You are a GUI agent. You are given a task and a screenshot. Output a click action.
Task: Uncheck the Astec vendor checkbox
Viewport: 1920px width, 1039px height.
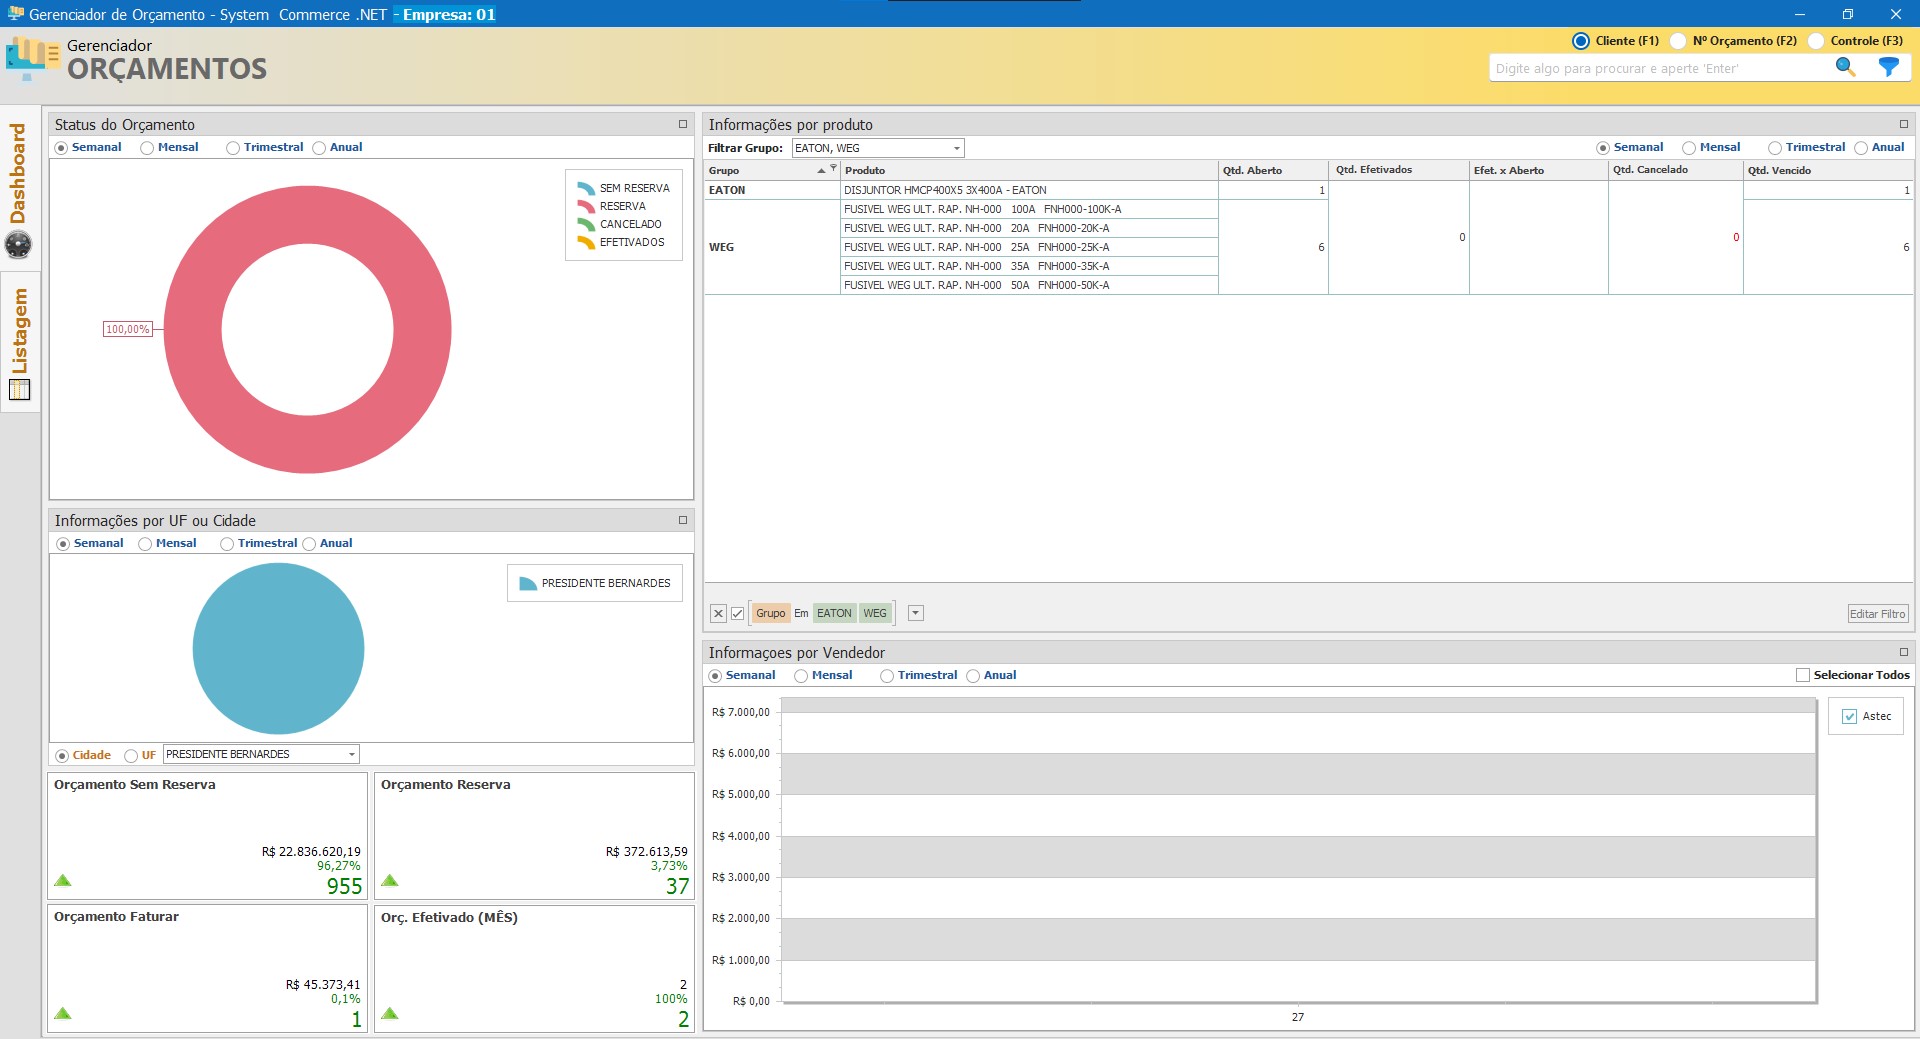1849,716
